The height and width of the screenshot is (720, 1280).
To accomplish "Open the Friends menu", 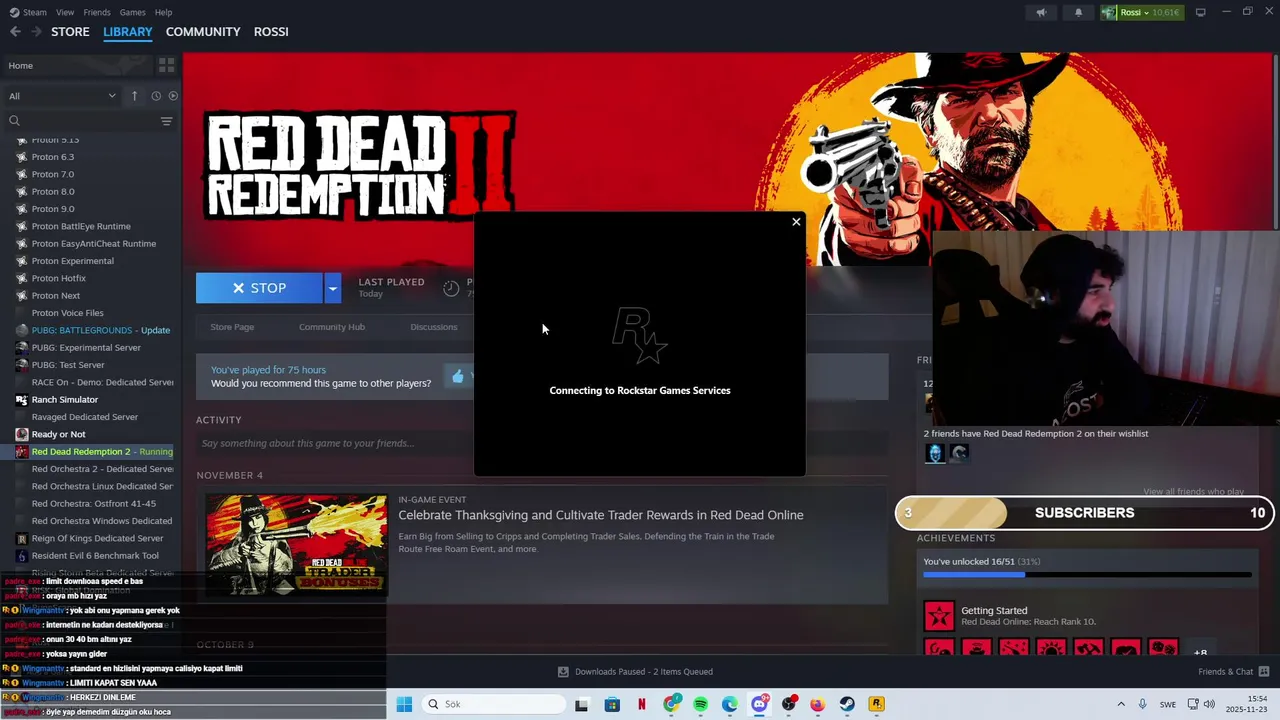I will (x=97, y=12).
